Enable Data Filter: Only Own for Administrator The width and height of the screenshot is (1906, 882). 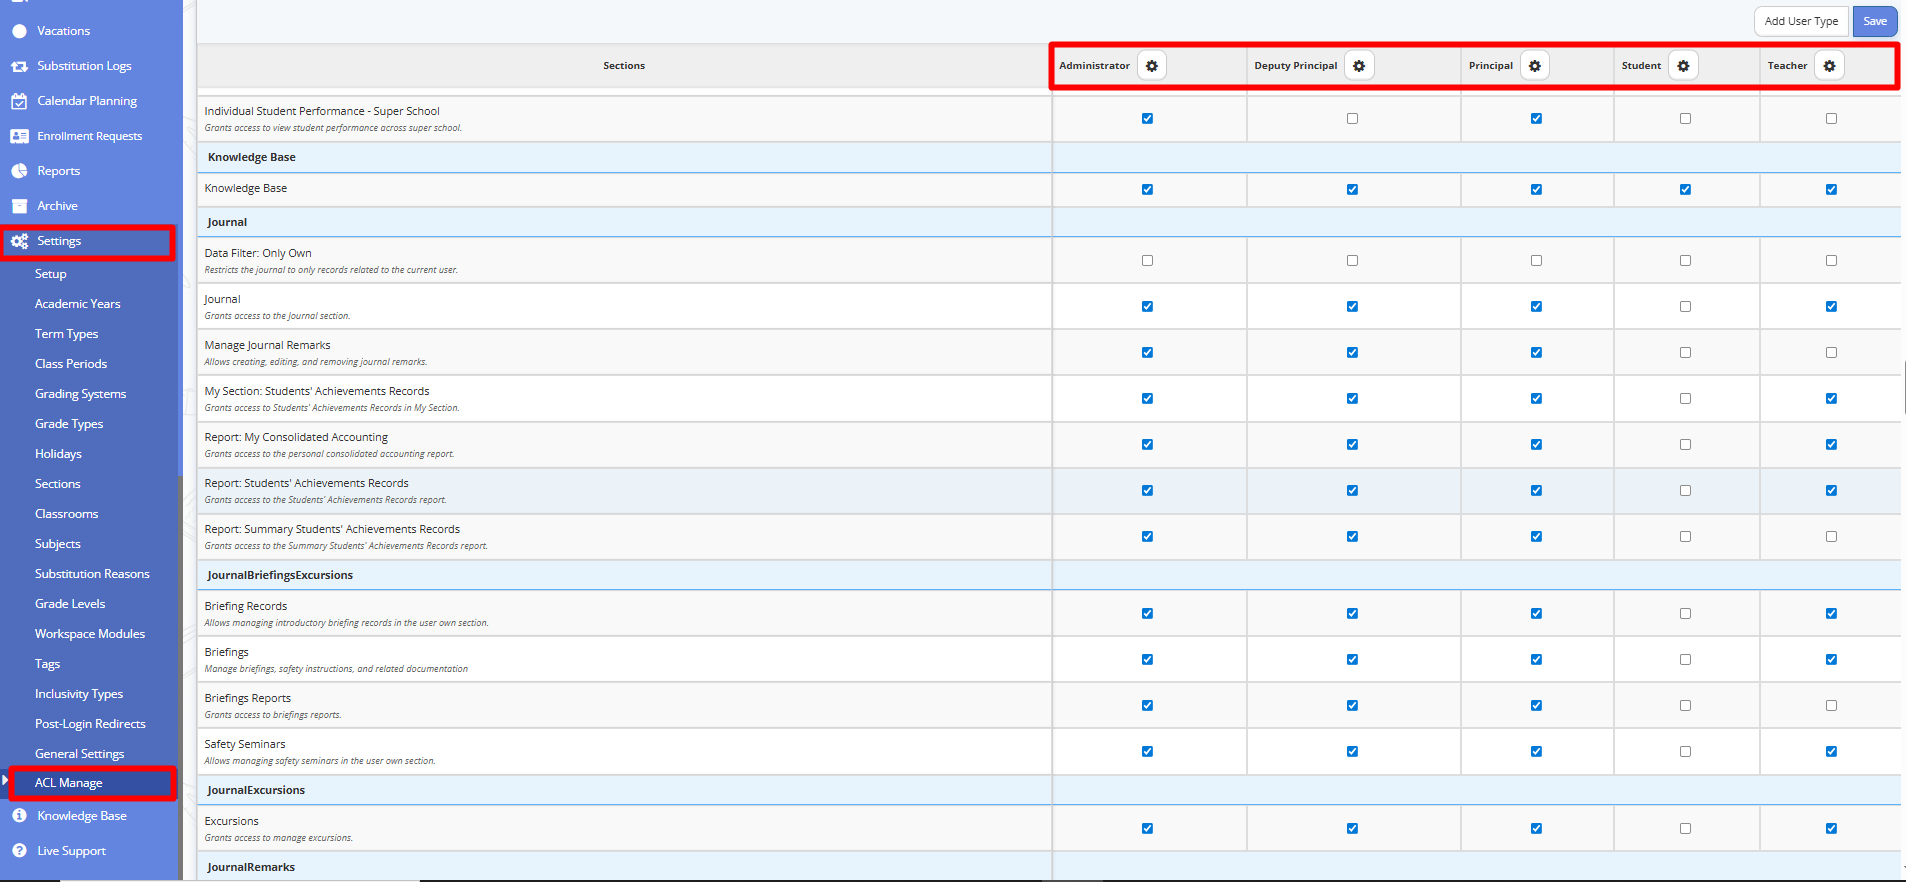1147,261
